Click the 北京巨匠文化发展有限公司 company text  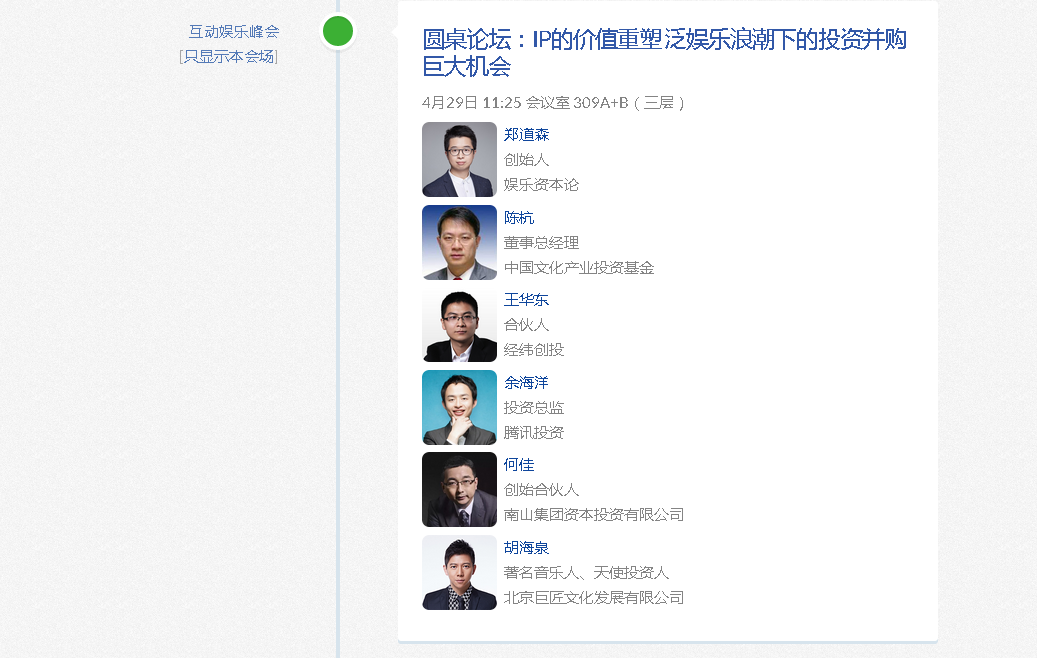tap(594, 598)
